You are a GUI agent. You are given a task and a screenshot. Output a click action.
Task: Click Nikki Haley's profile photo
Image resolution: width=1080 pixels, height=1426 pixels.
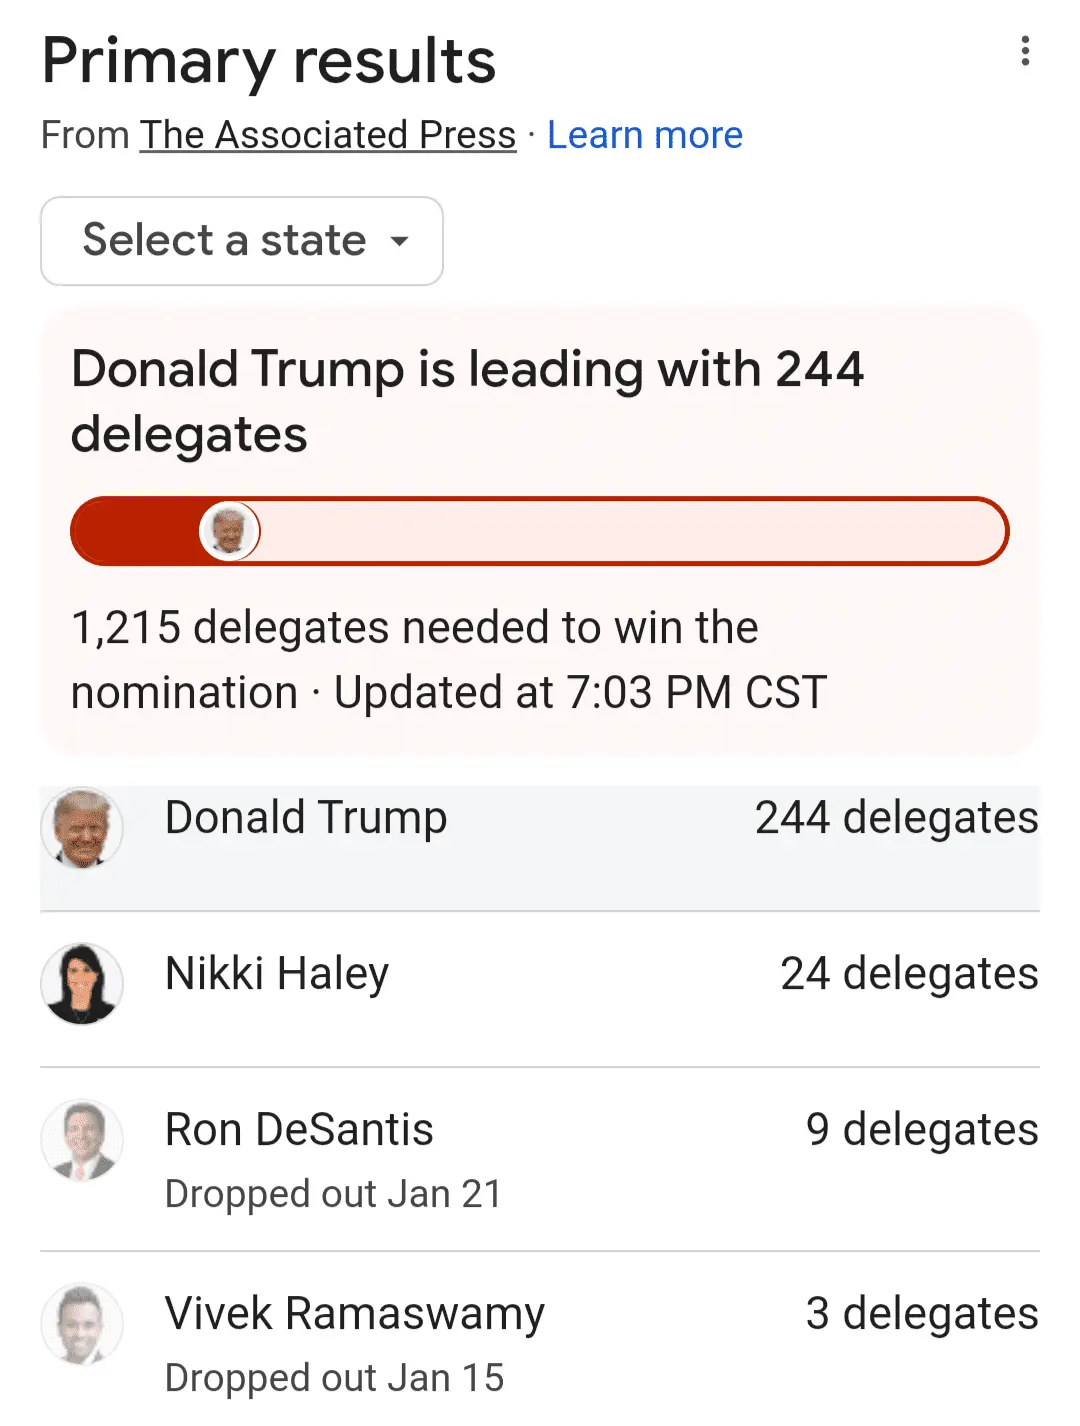[x=82, y=984]
